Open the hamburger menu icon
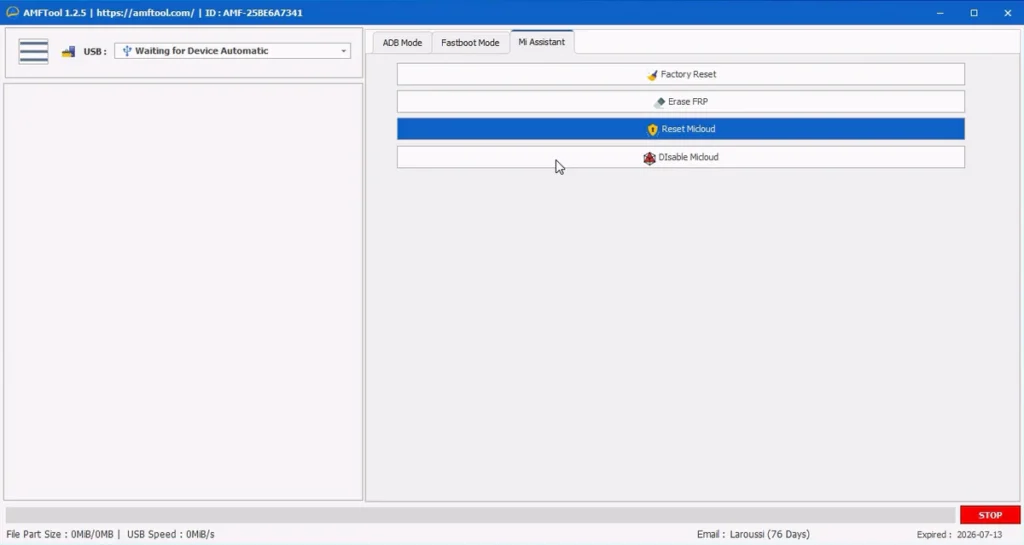This screenshot has width=1024, height=545. tap(33, 51)
